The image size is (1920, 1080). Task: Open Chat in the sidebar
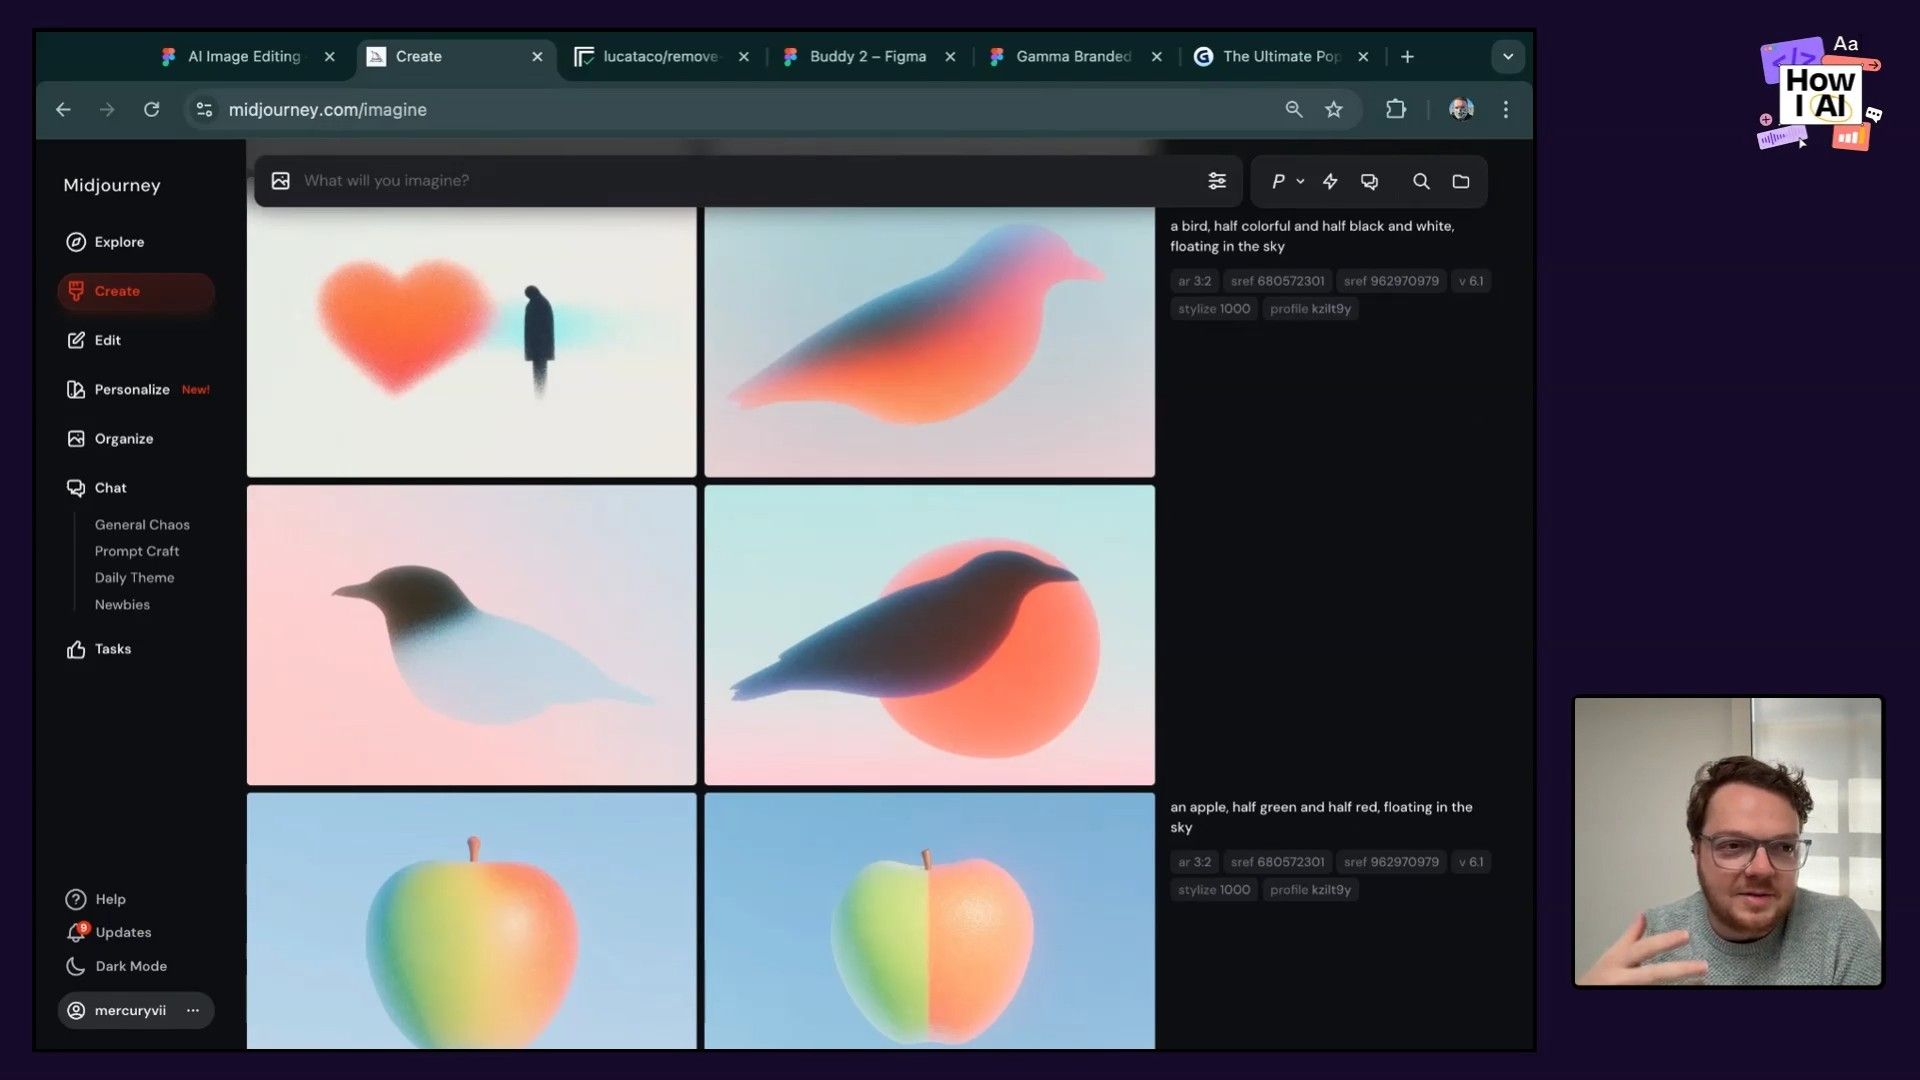[96, 487]
